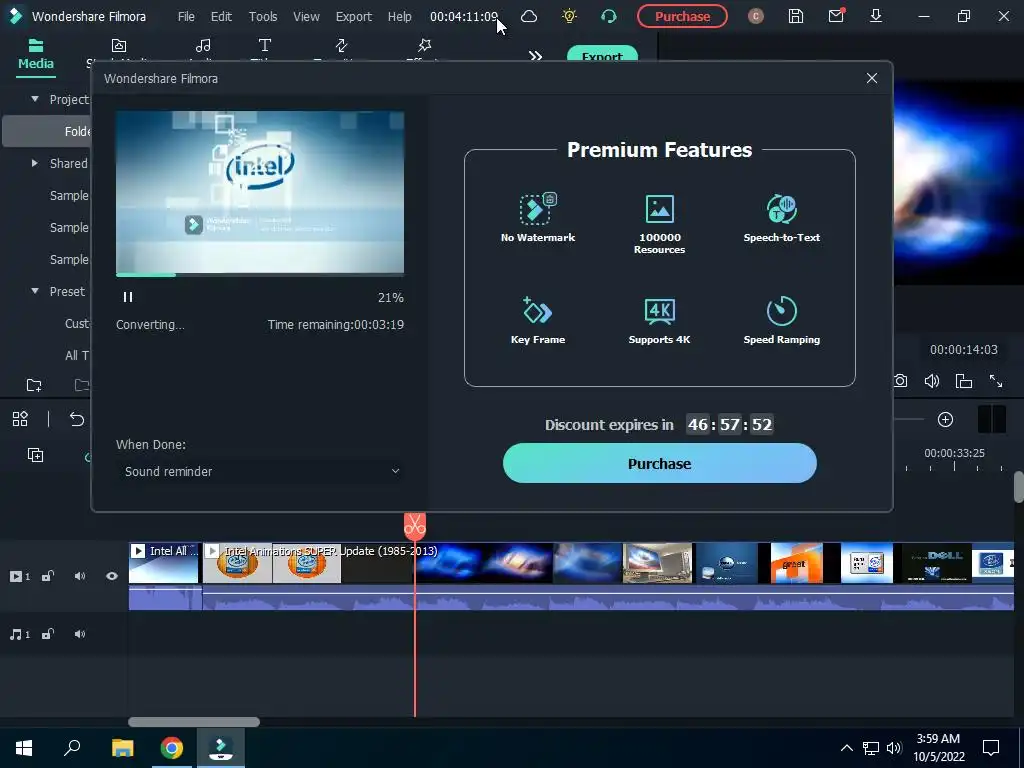Click the download center arrow icon
The height and width of the screenshot is (768, 1024).
click(x=876, y=16)
